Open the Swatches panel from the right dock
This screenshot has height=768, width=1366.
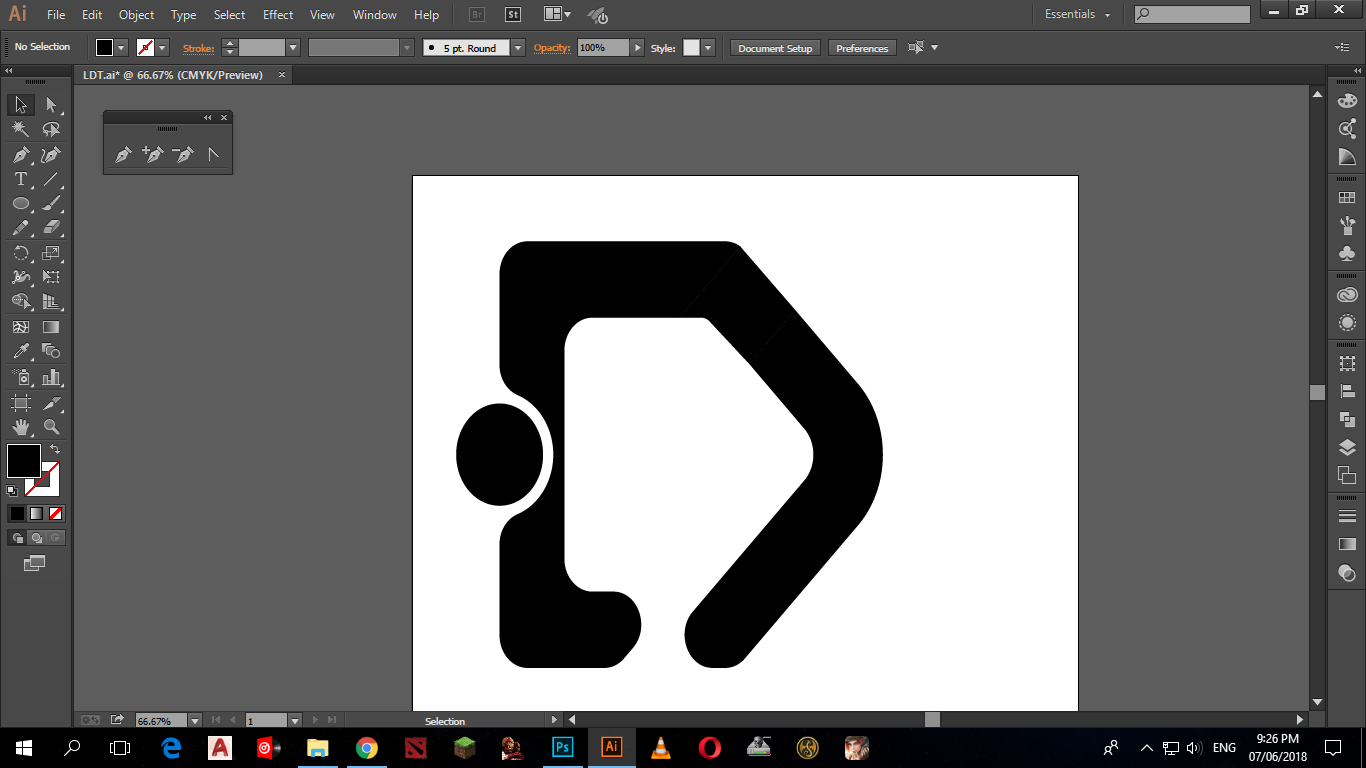click(x=1347, y=198)
